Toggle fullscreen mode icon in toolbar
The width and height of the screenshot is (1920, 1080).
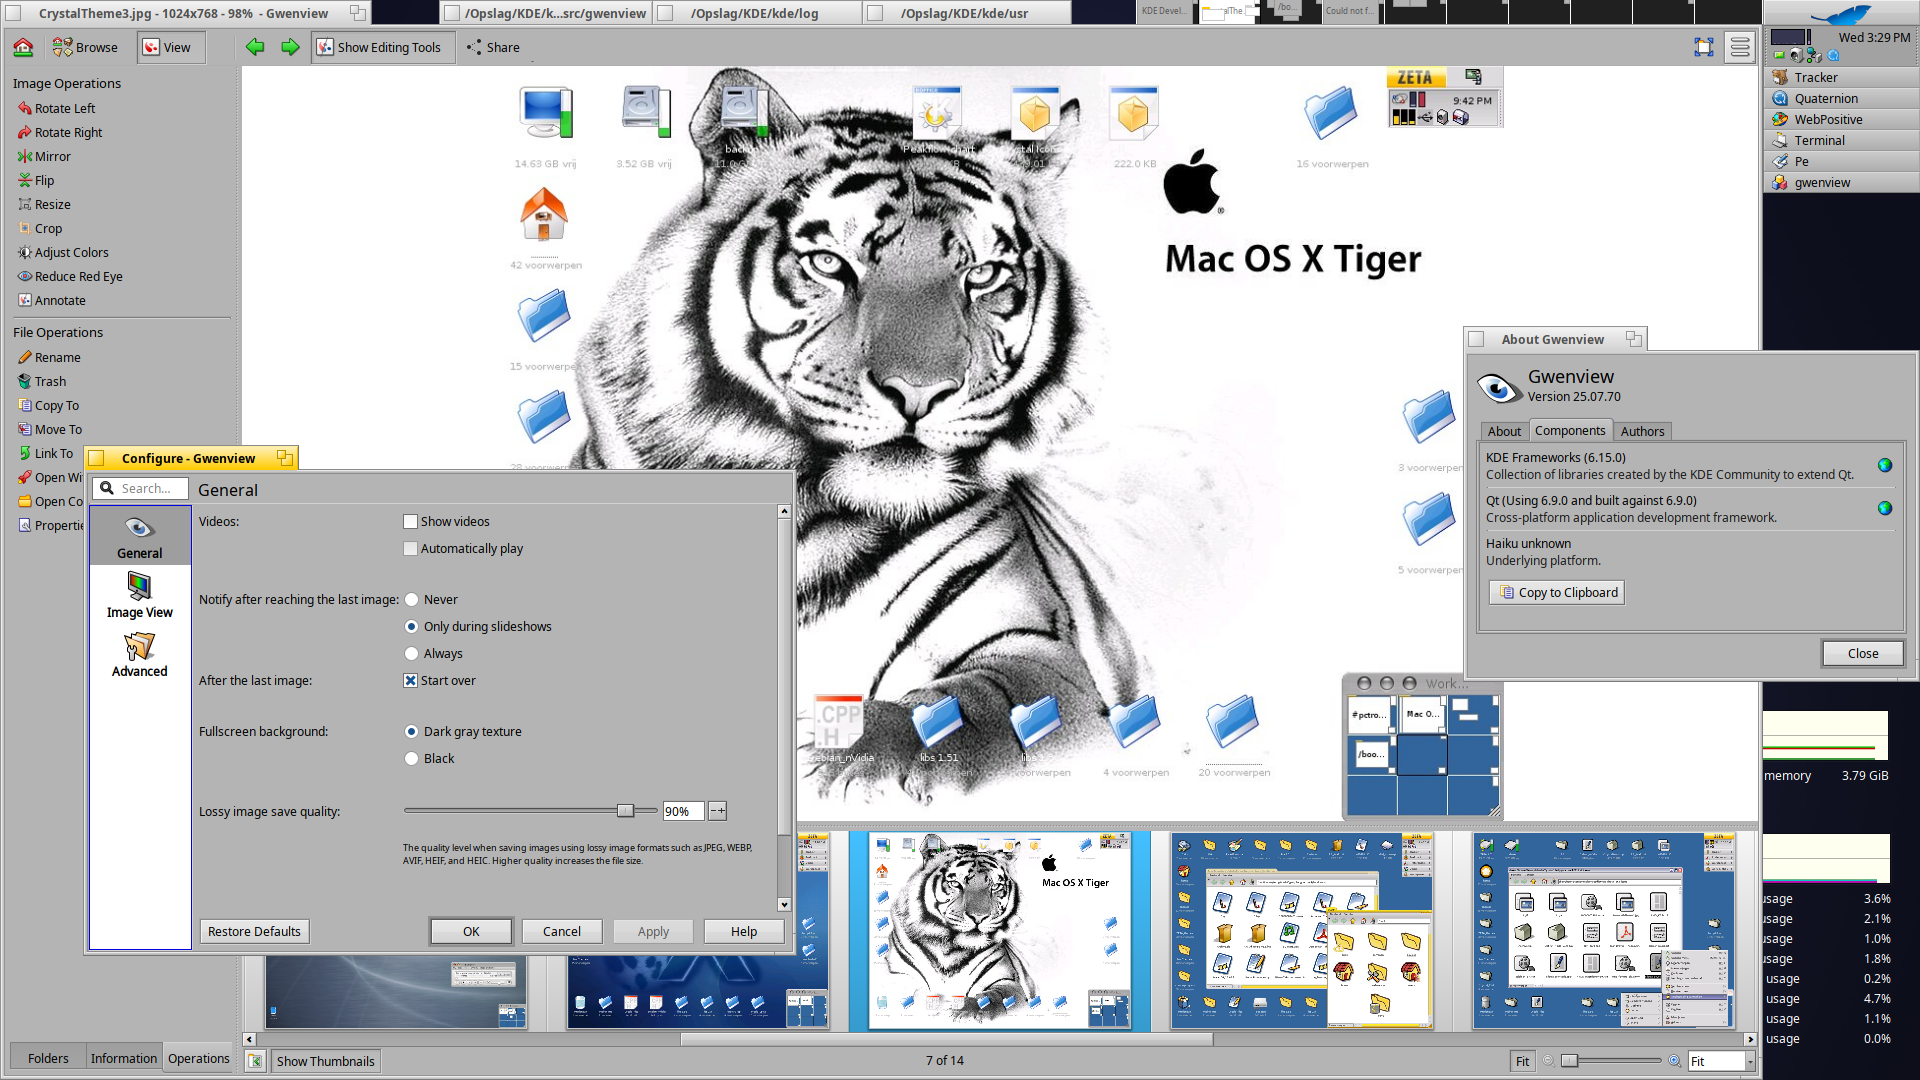(x=1704, y=47)
